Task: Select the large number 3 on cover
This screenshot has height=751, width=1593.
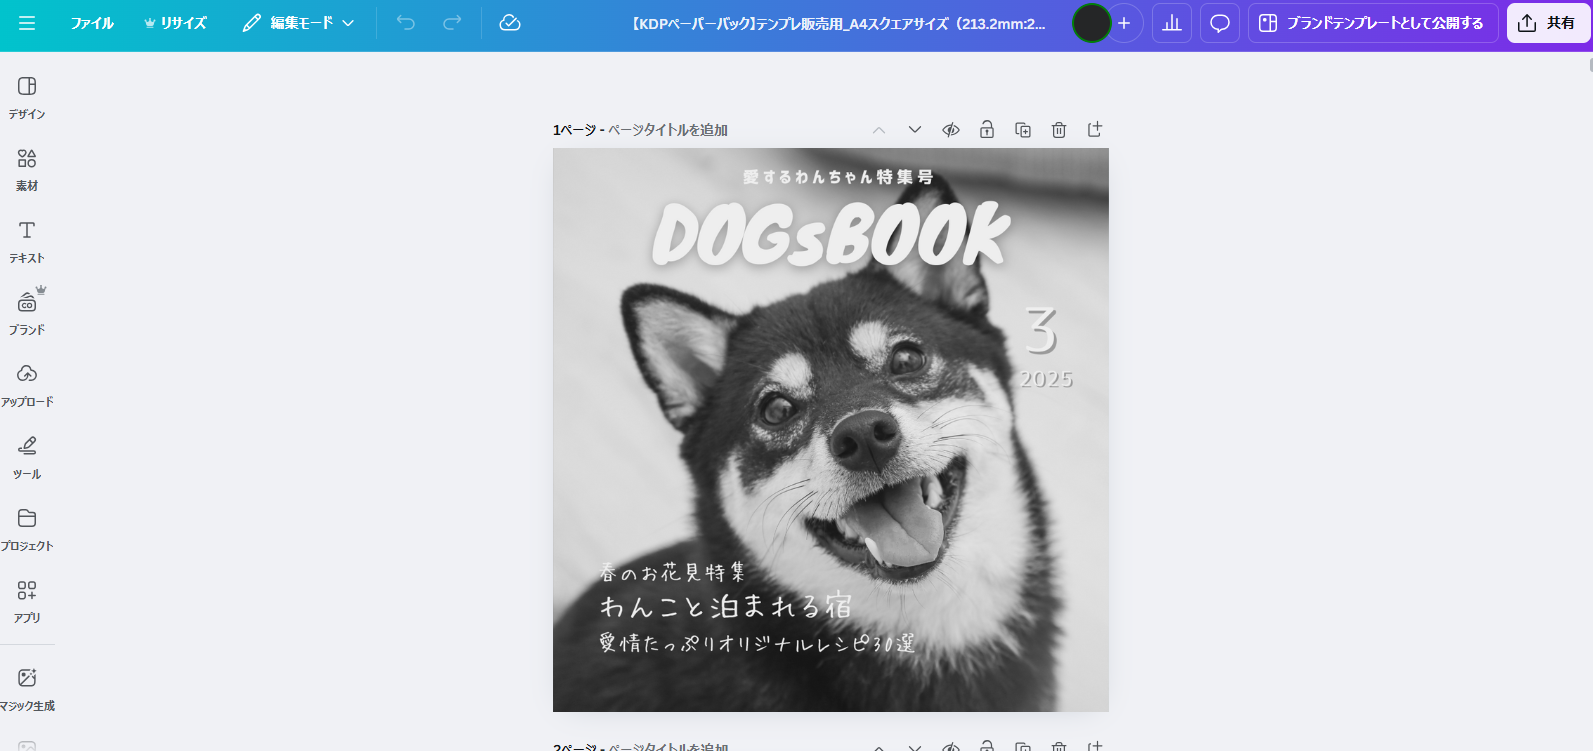Action: click(x=1041, y=331)
